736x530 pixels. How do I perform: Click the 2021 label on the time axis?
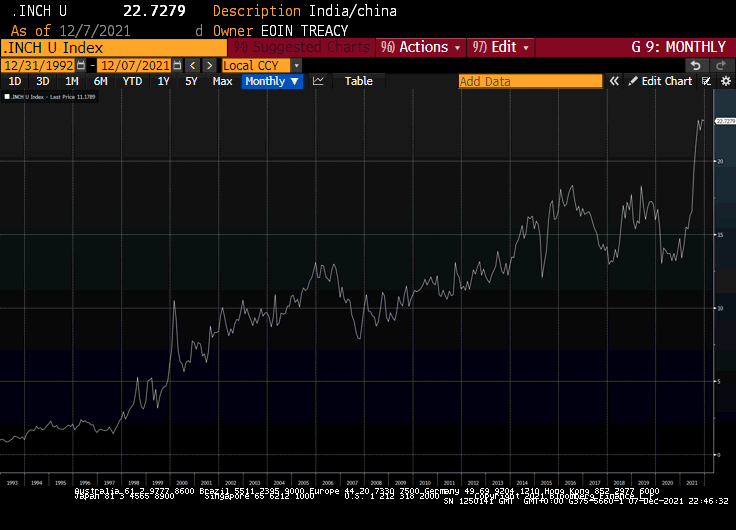(x=691, y=483)
